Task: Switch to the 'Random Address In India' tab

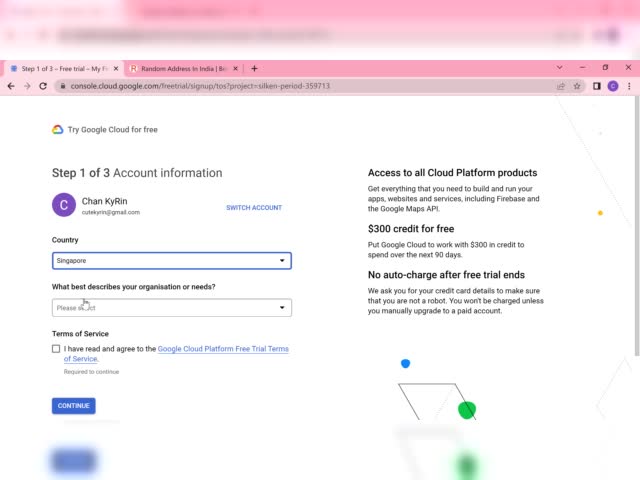Action: coord(182,69)
